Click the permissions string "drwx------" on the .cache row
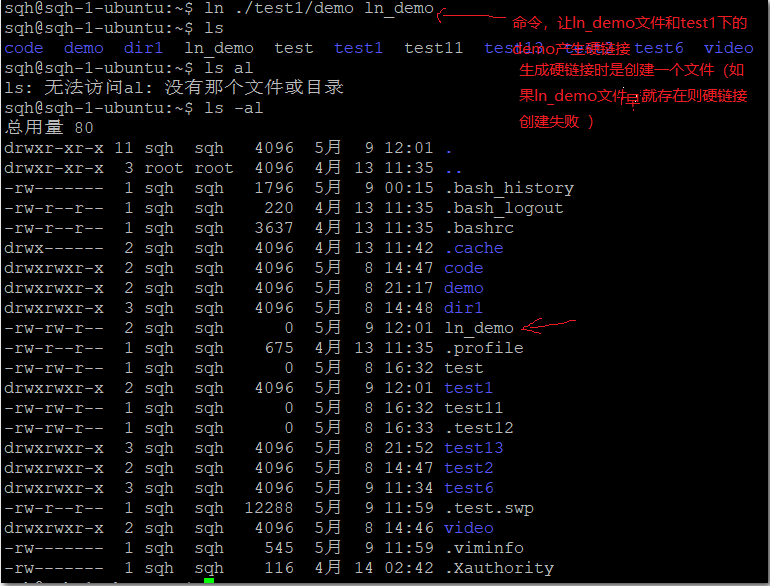Screen dimensions: 770x586 click(x=54, y=248)
